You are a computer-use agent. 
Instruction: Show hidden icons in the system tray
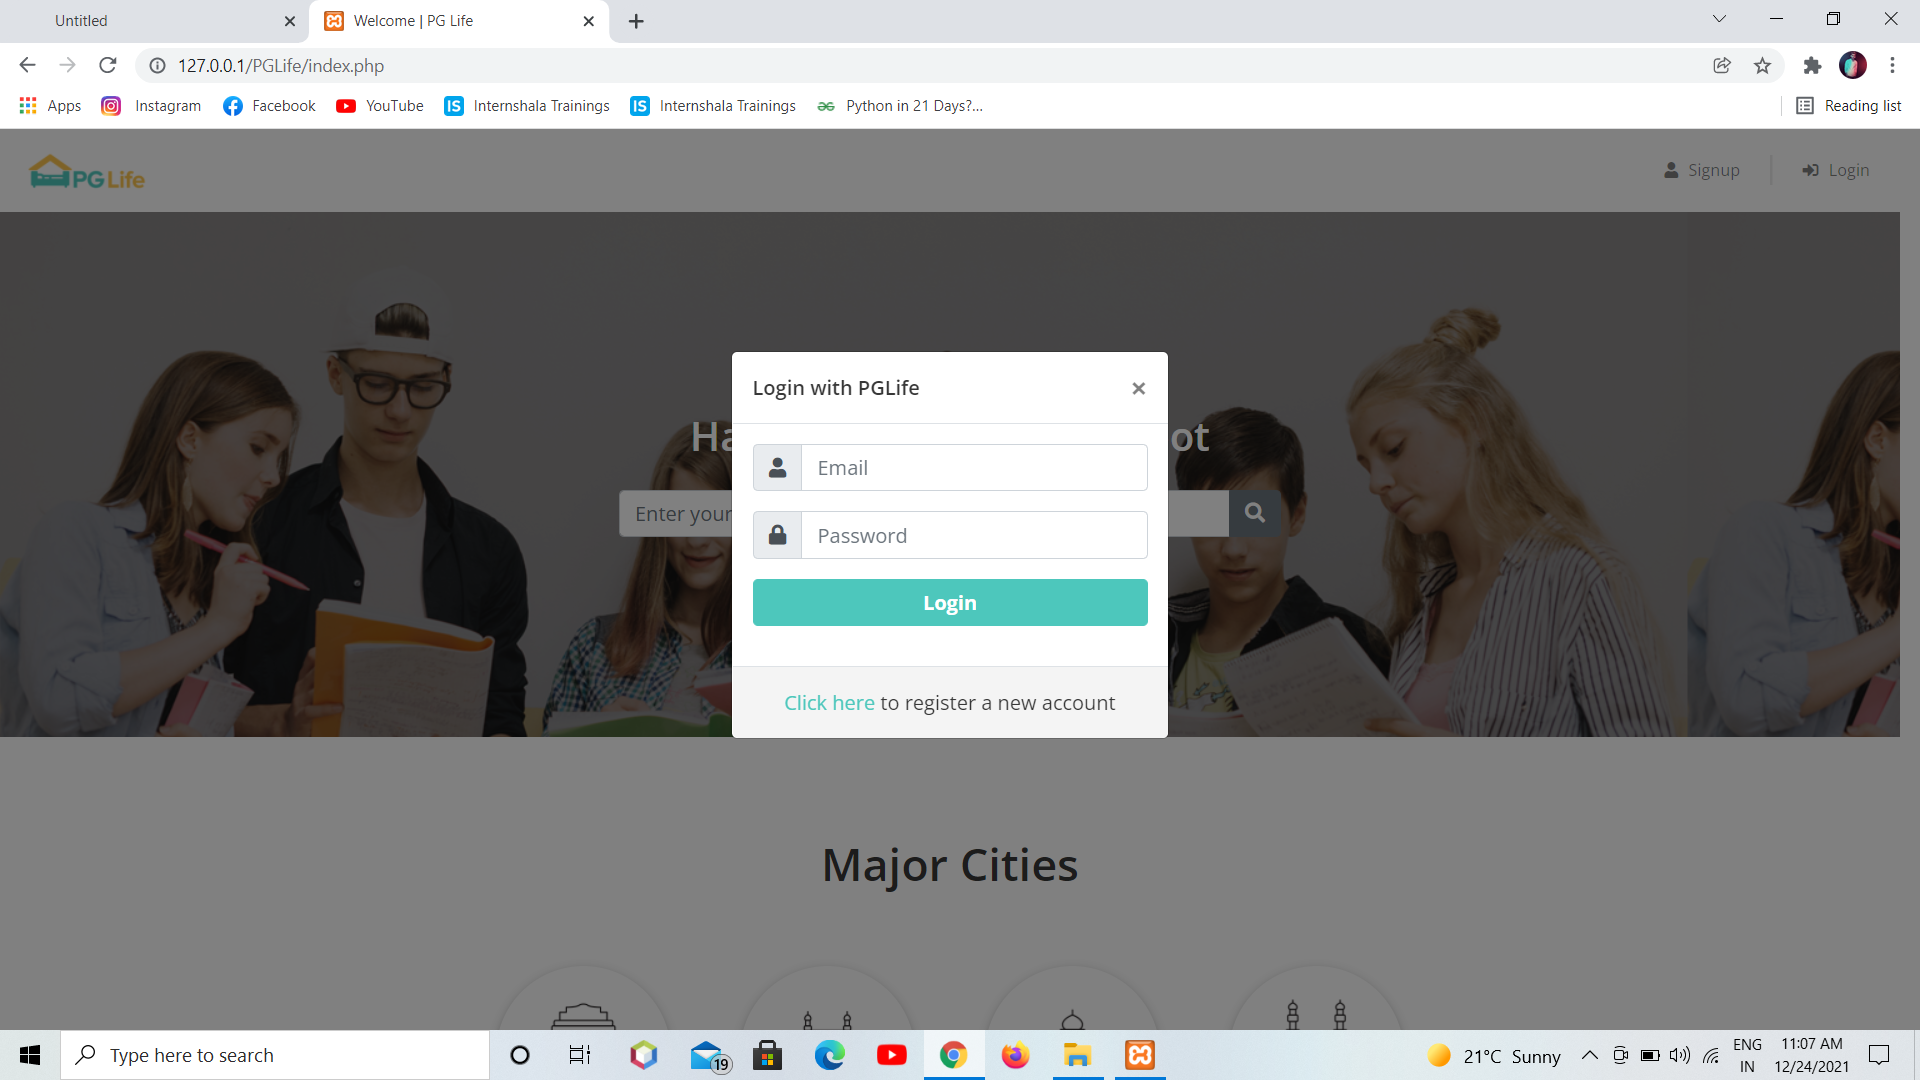(1590, 1054)
